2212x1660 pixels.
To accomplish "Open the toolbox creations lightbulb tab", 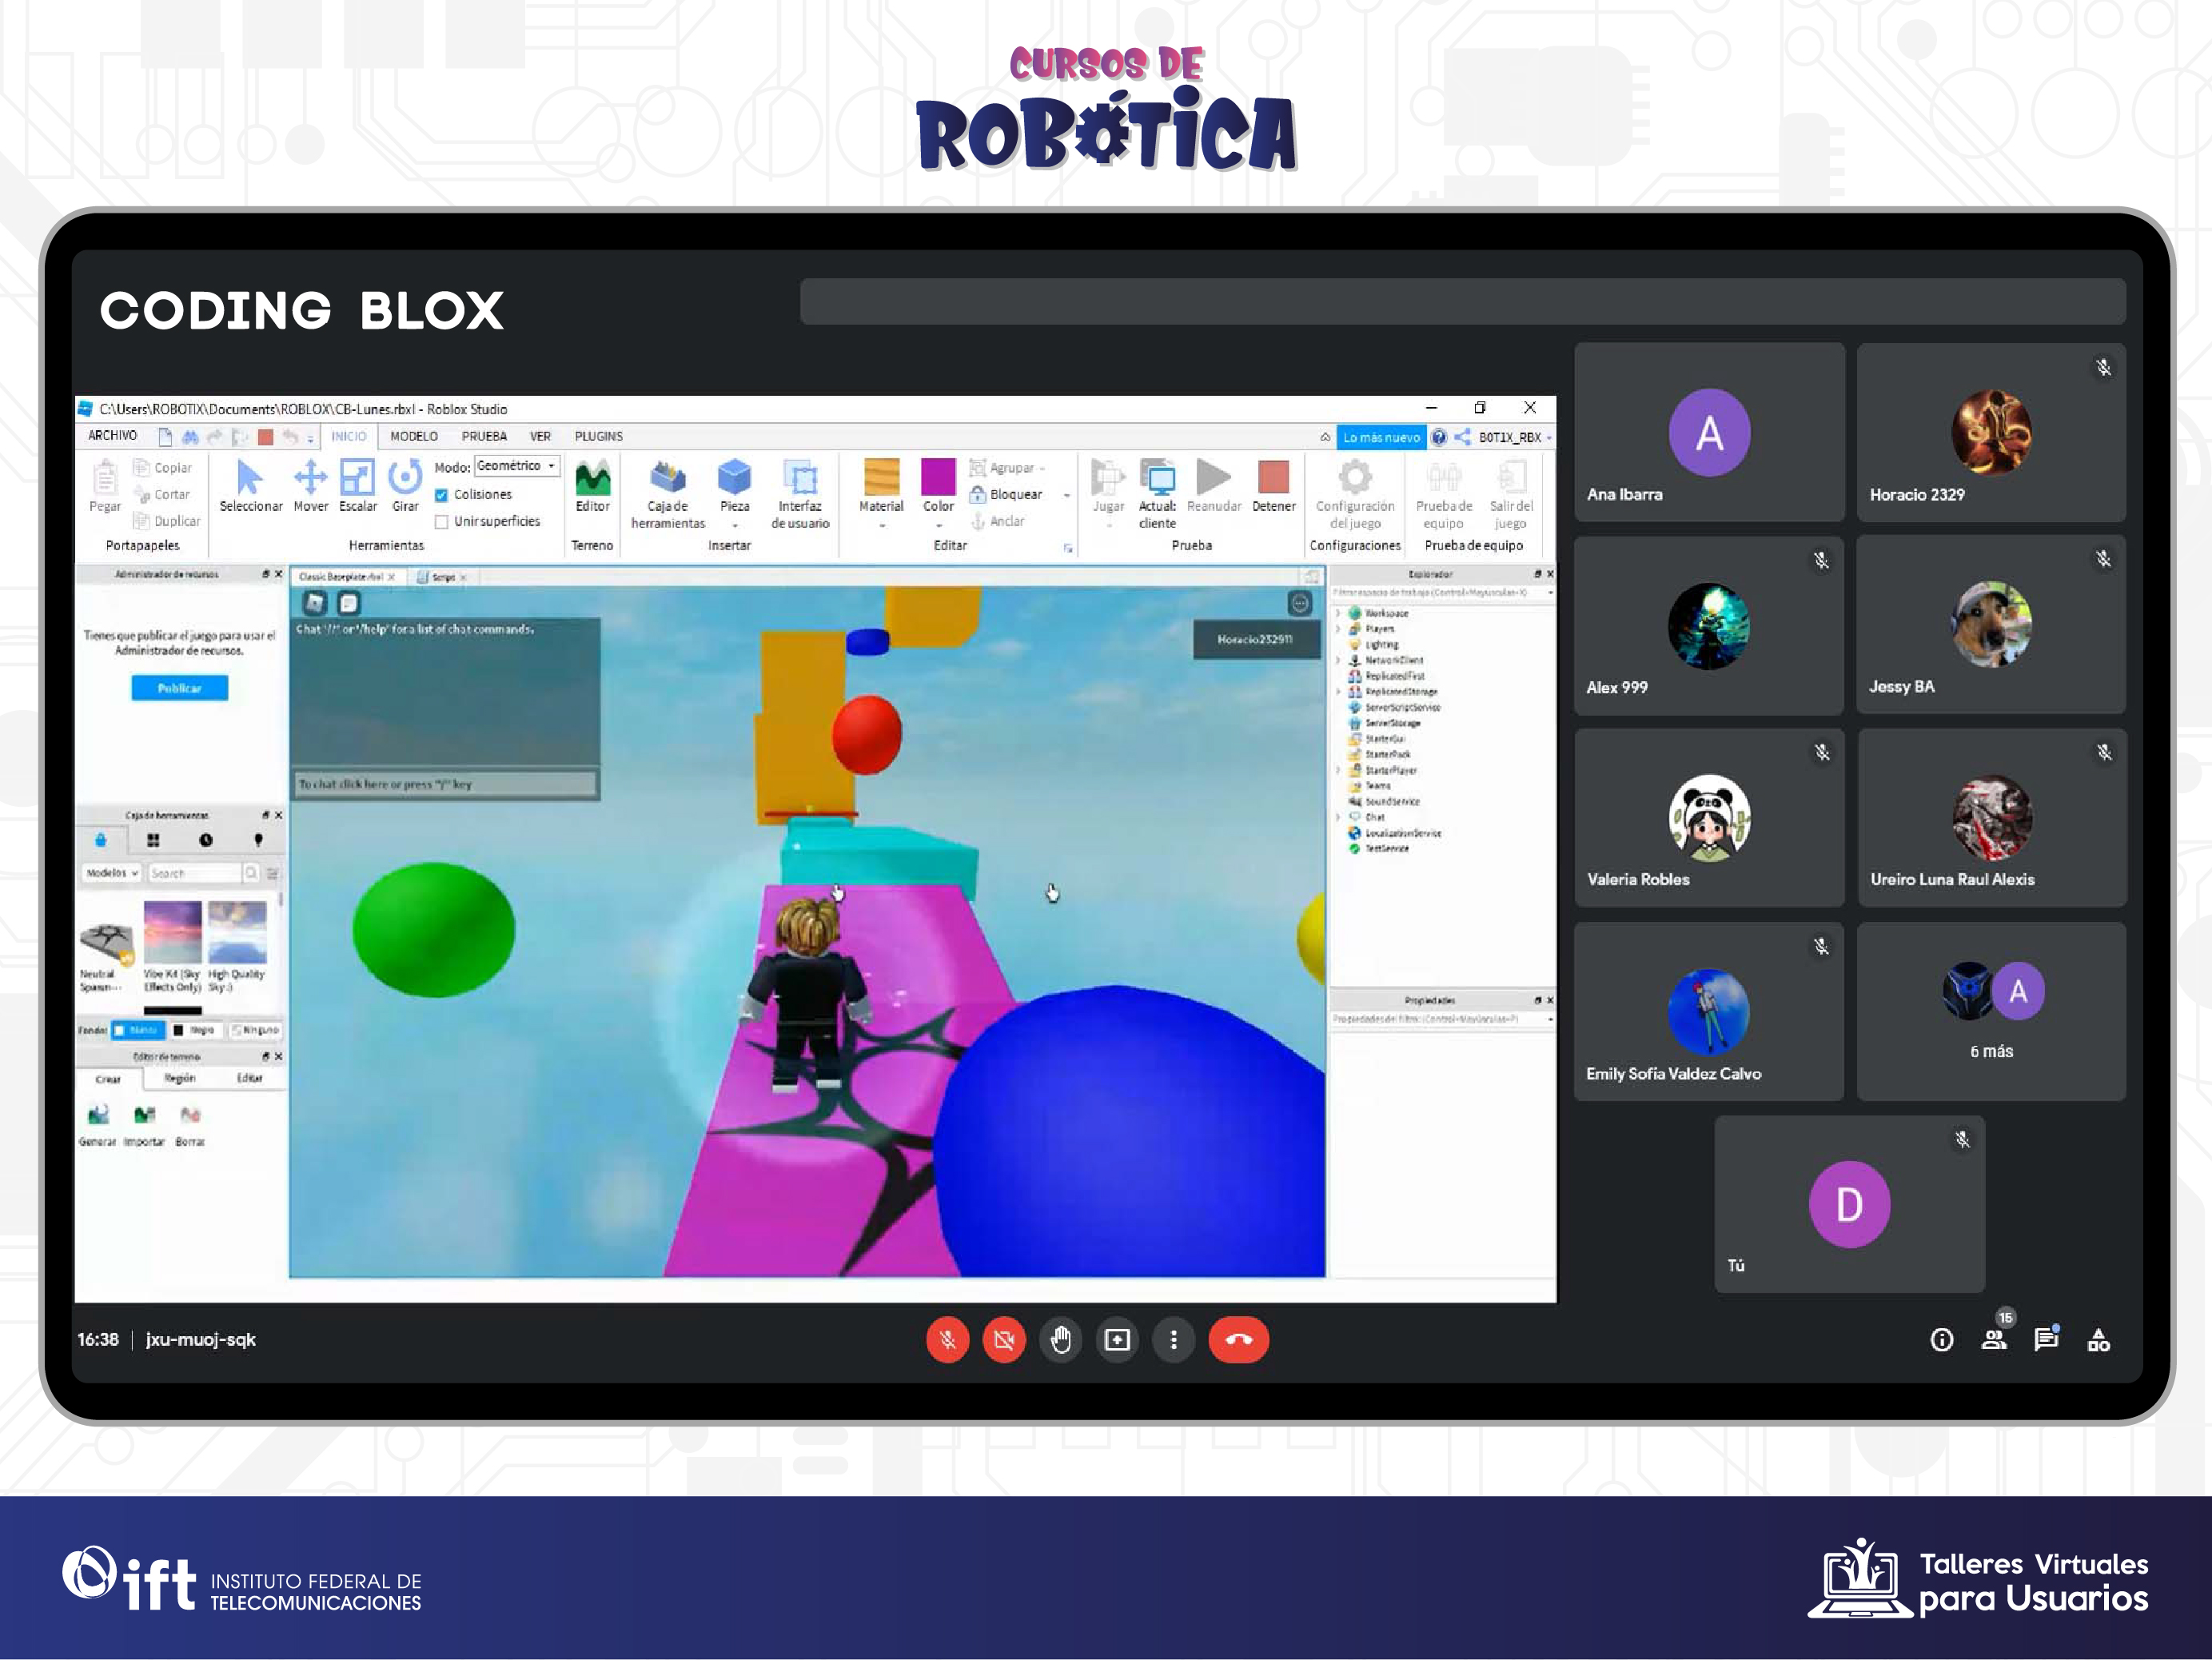I will pos(258,840).
